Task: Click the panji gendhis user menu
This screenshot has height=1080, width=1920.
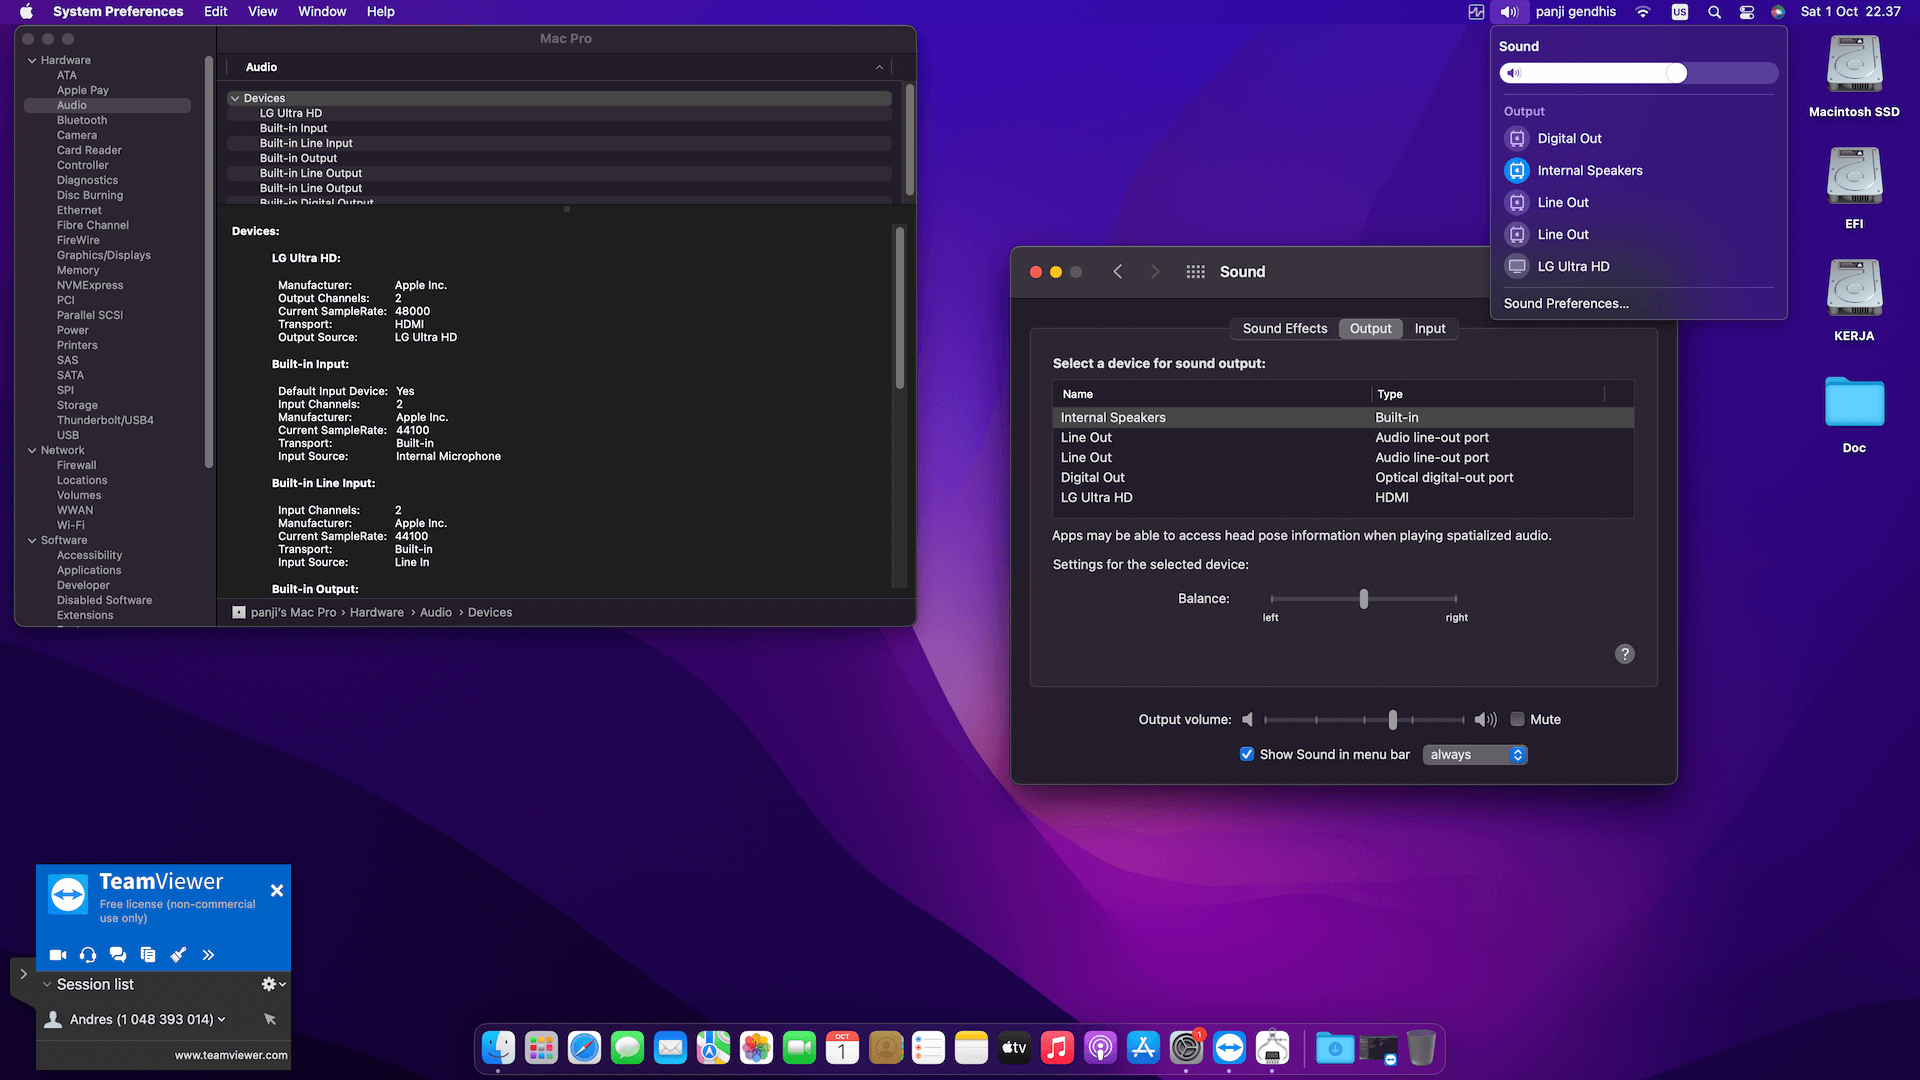Action: tap(1575, 12)
